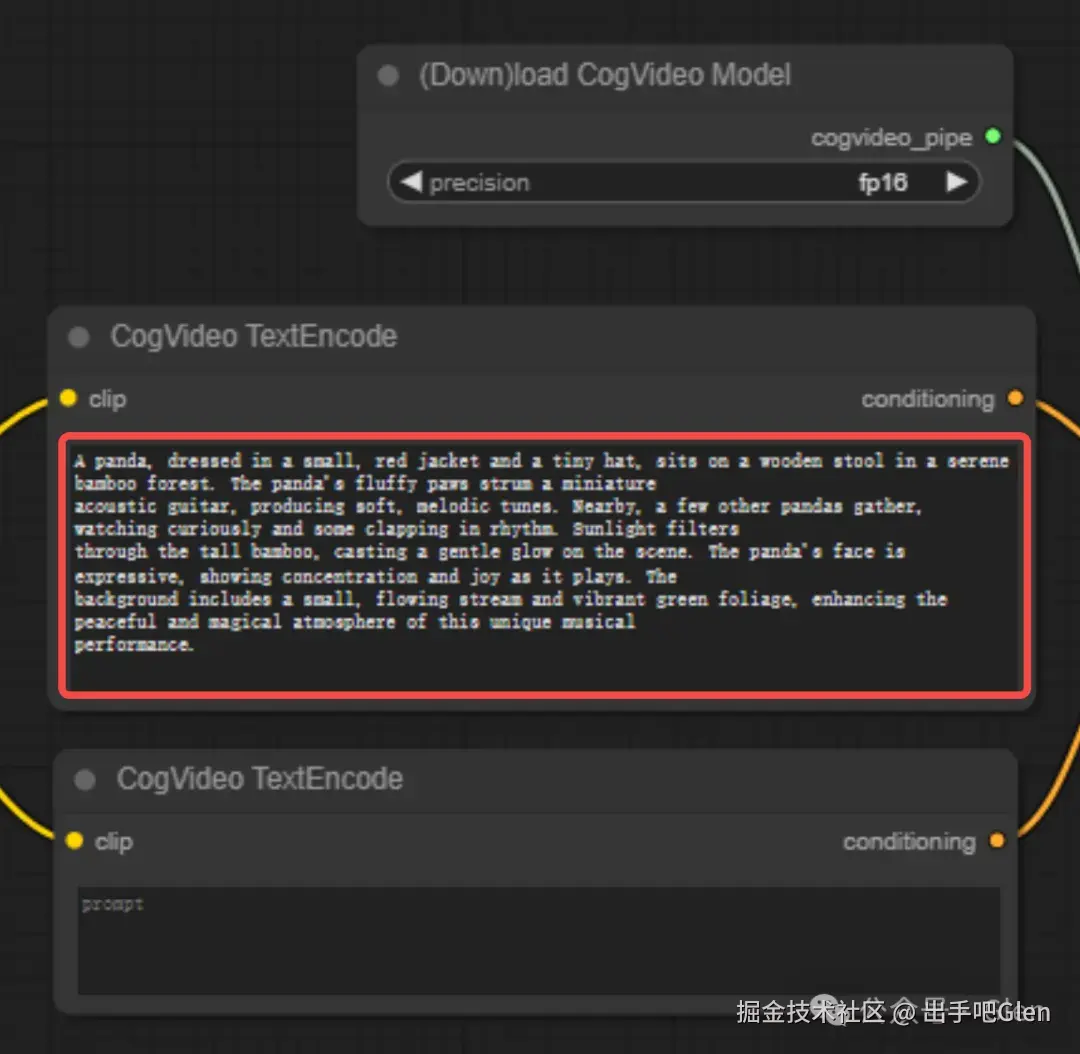Click the cogvideo_pipe output connector dot
Image resolution: width=1080 pixels, height=1054 pixels.
pos(993,136)
